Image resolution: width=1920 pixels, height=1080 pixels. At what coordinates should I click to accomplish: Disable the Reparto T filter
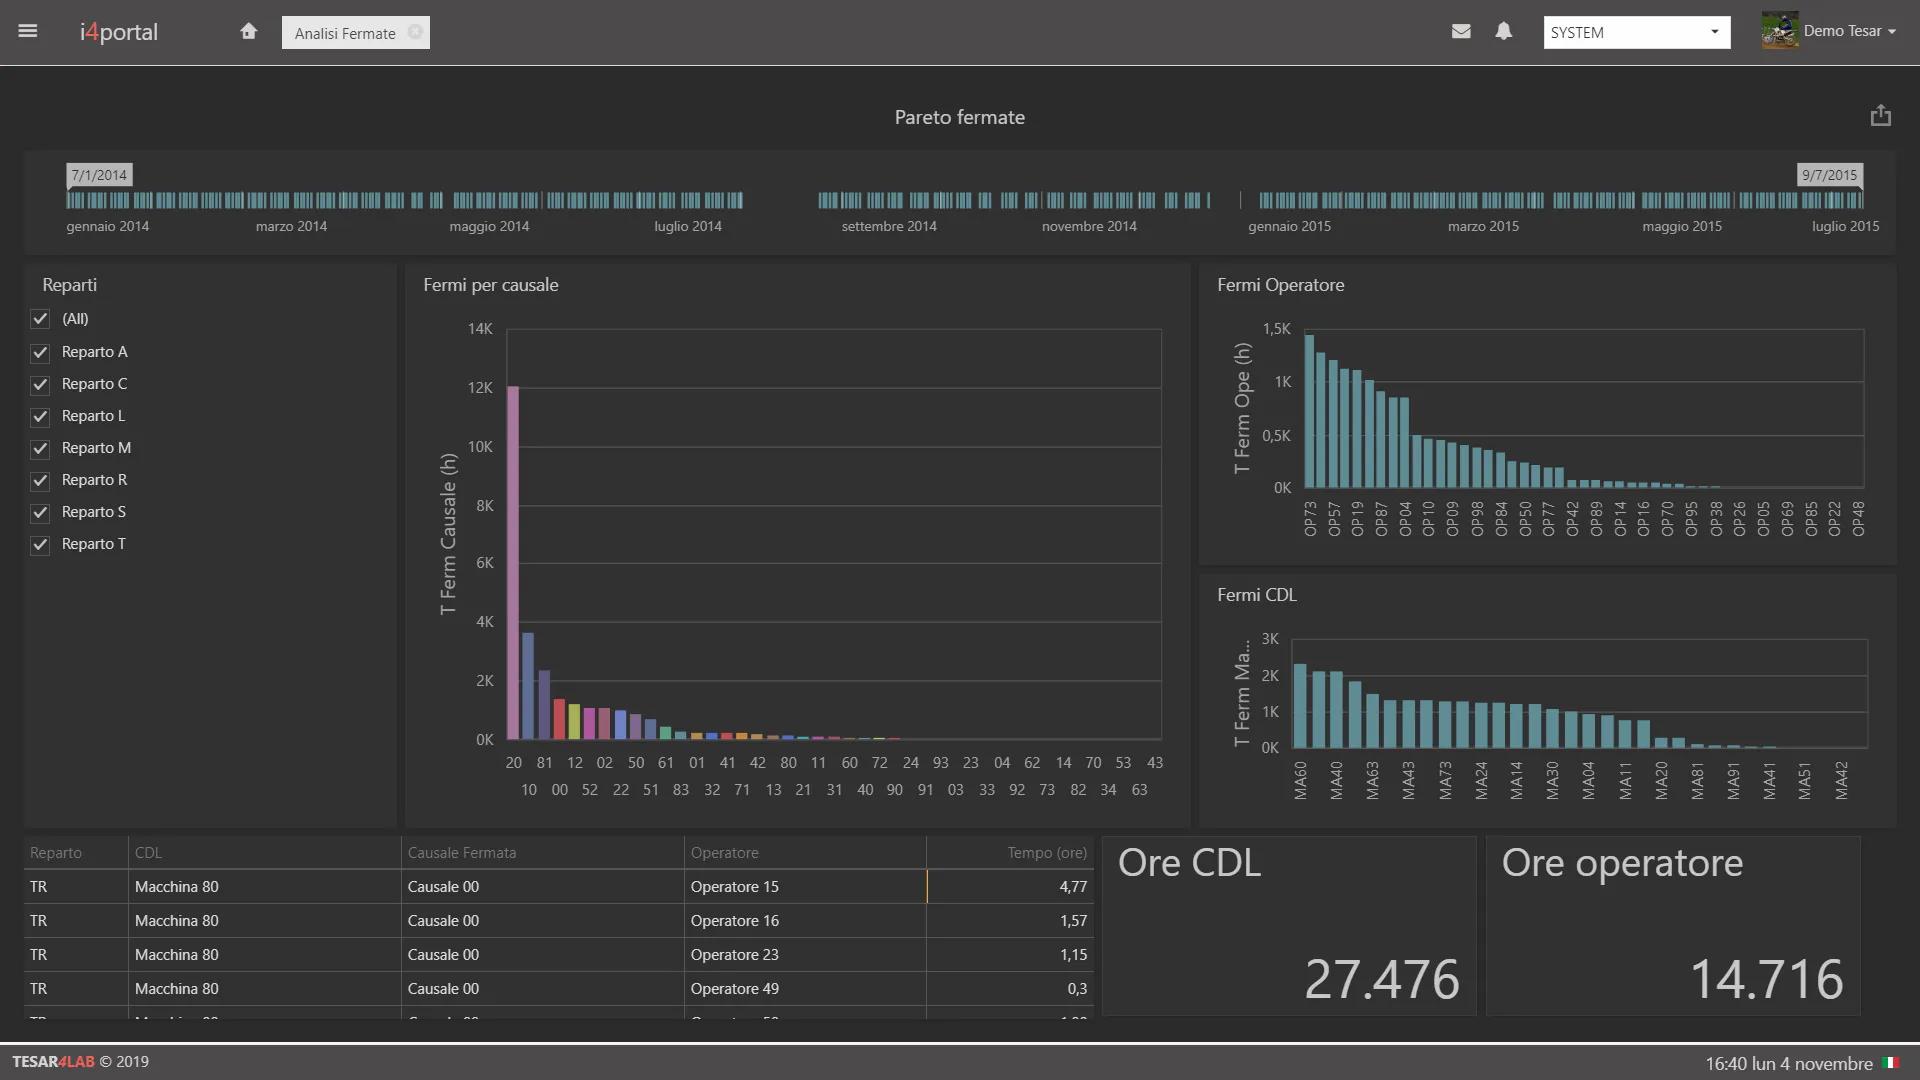(x=40, y=545)
